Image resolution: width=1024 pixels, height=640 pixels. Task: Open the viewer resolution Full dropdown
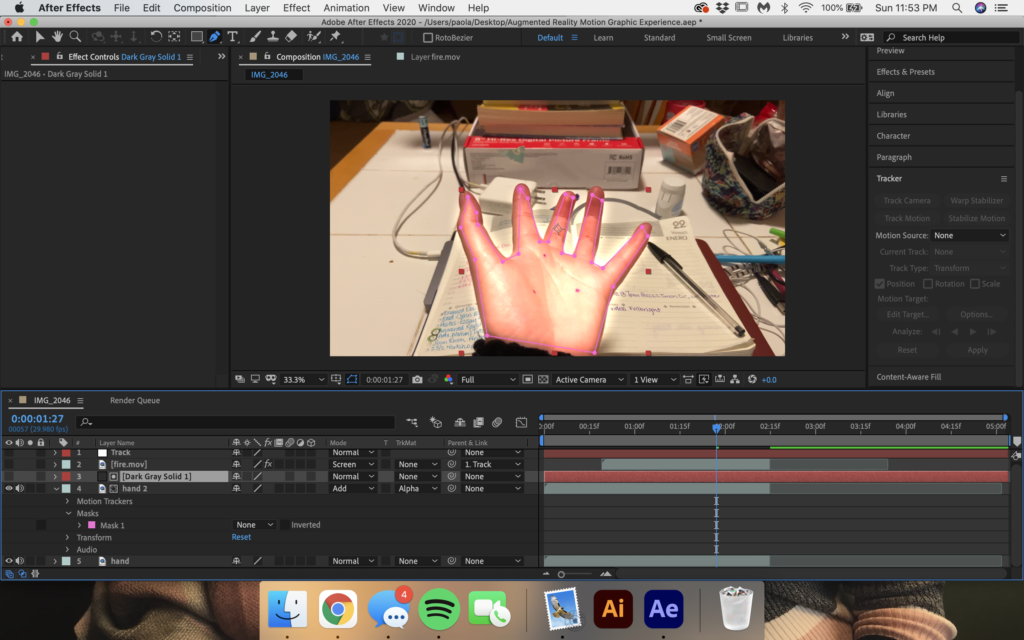coord(487,380)
